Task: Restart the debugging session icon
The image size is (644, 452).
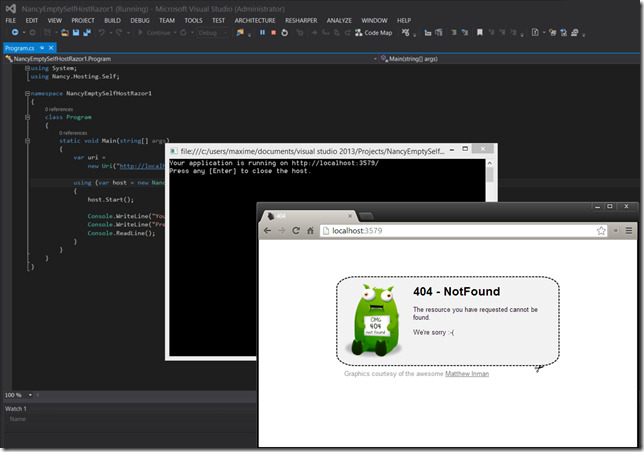Action: point(284,32)
